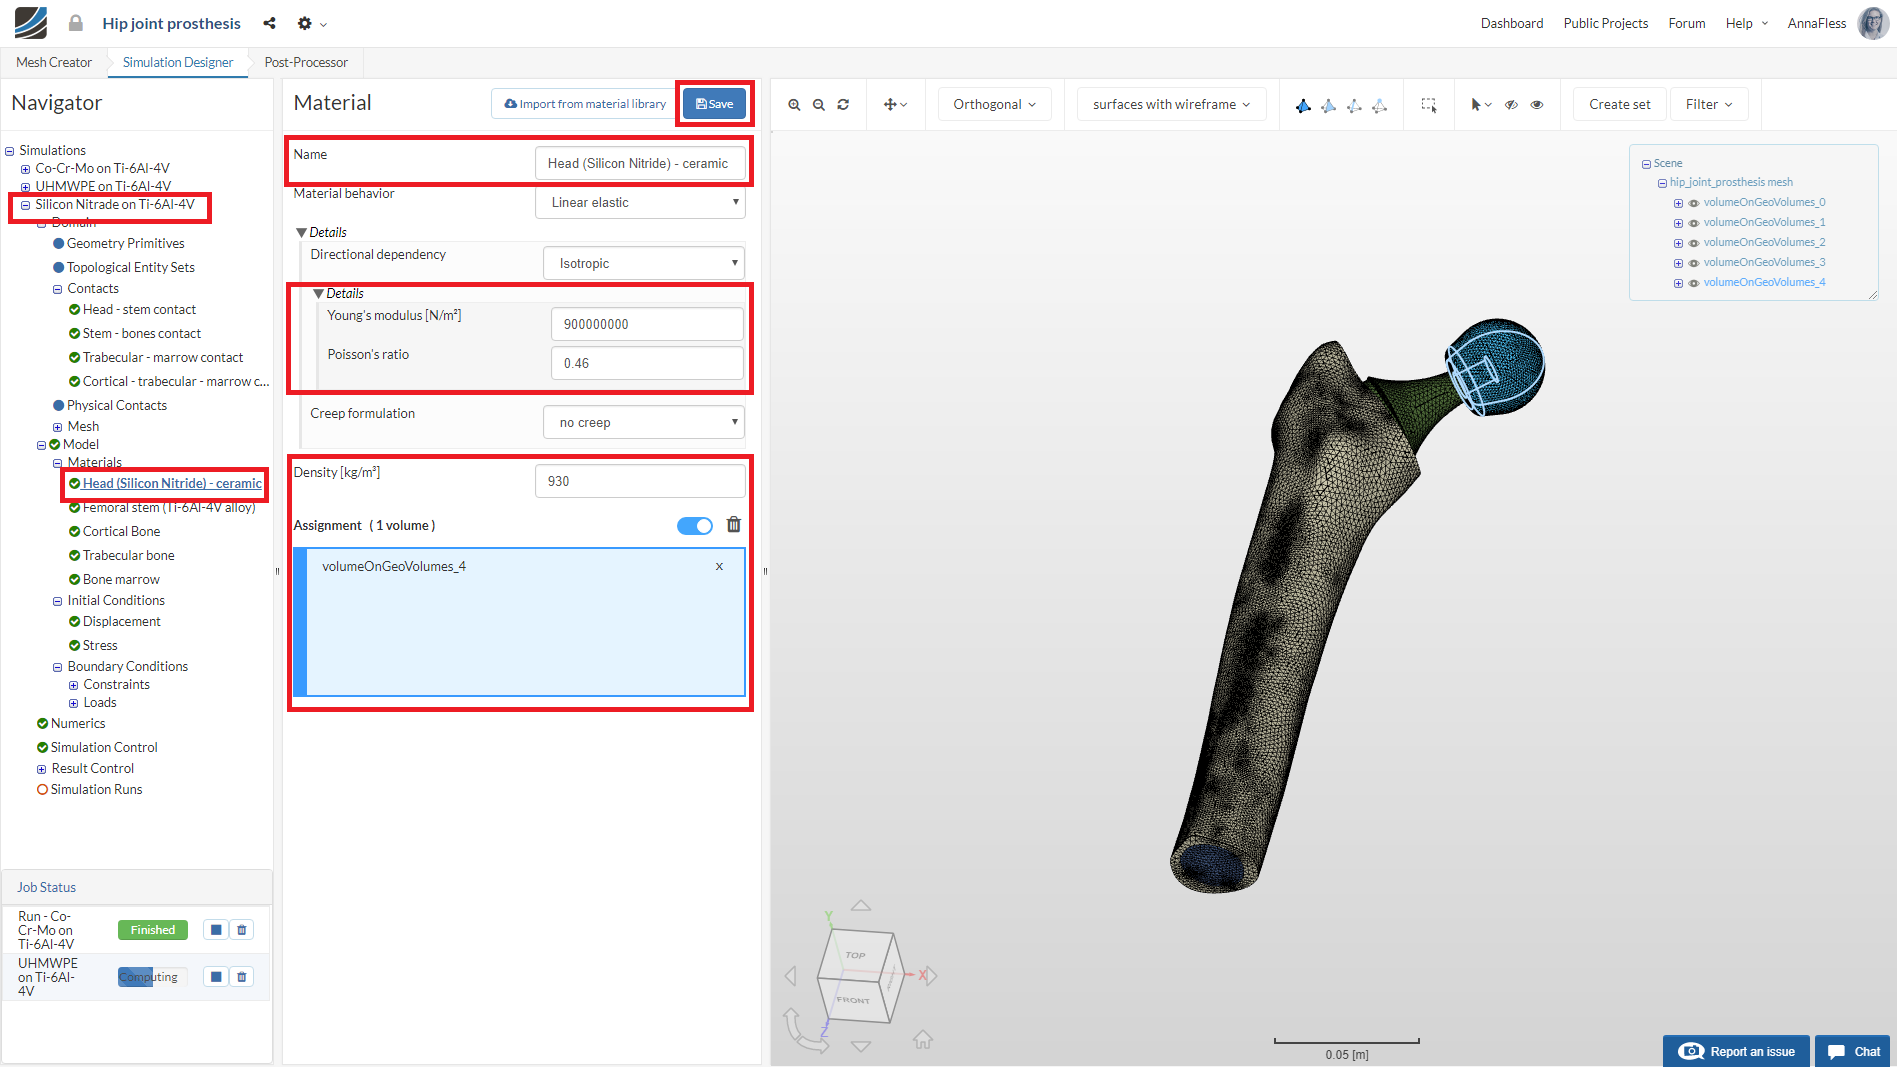
Task: Open the Dashboard menu item
Action: pyautogui.click(x=1511, y=23)
